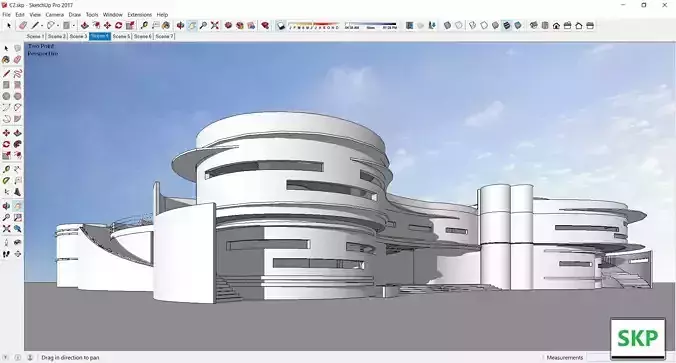This screenshot has width=676, height=363.
Task: Open the Draw menu
Action: coord(75,15)
